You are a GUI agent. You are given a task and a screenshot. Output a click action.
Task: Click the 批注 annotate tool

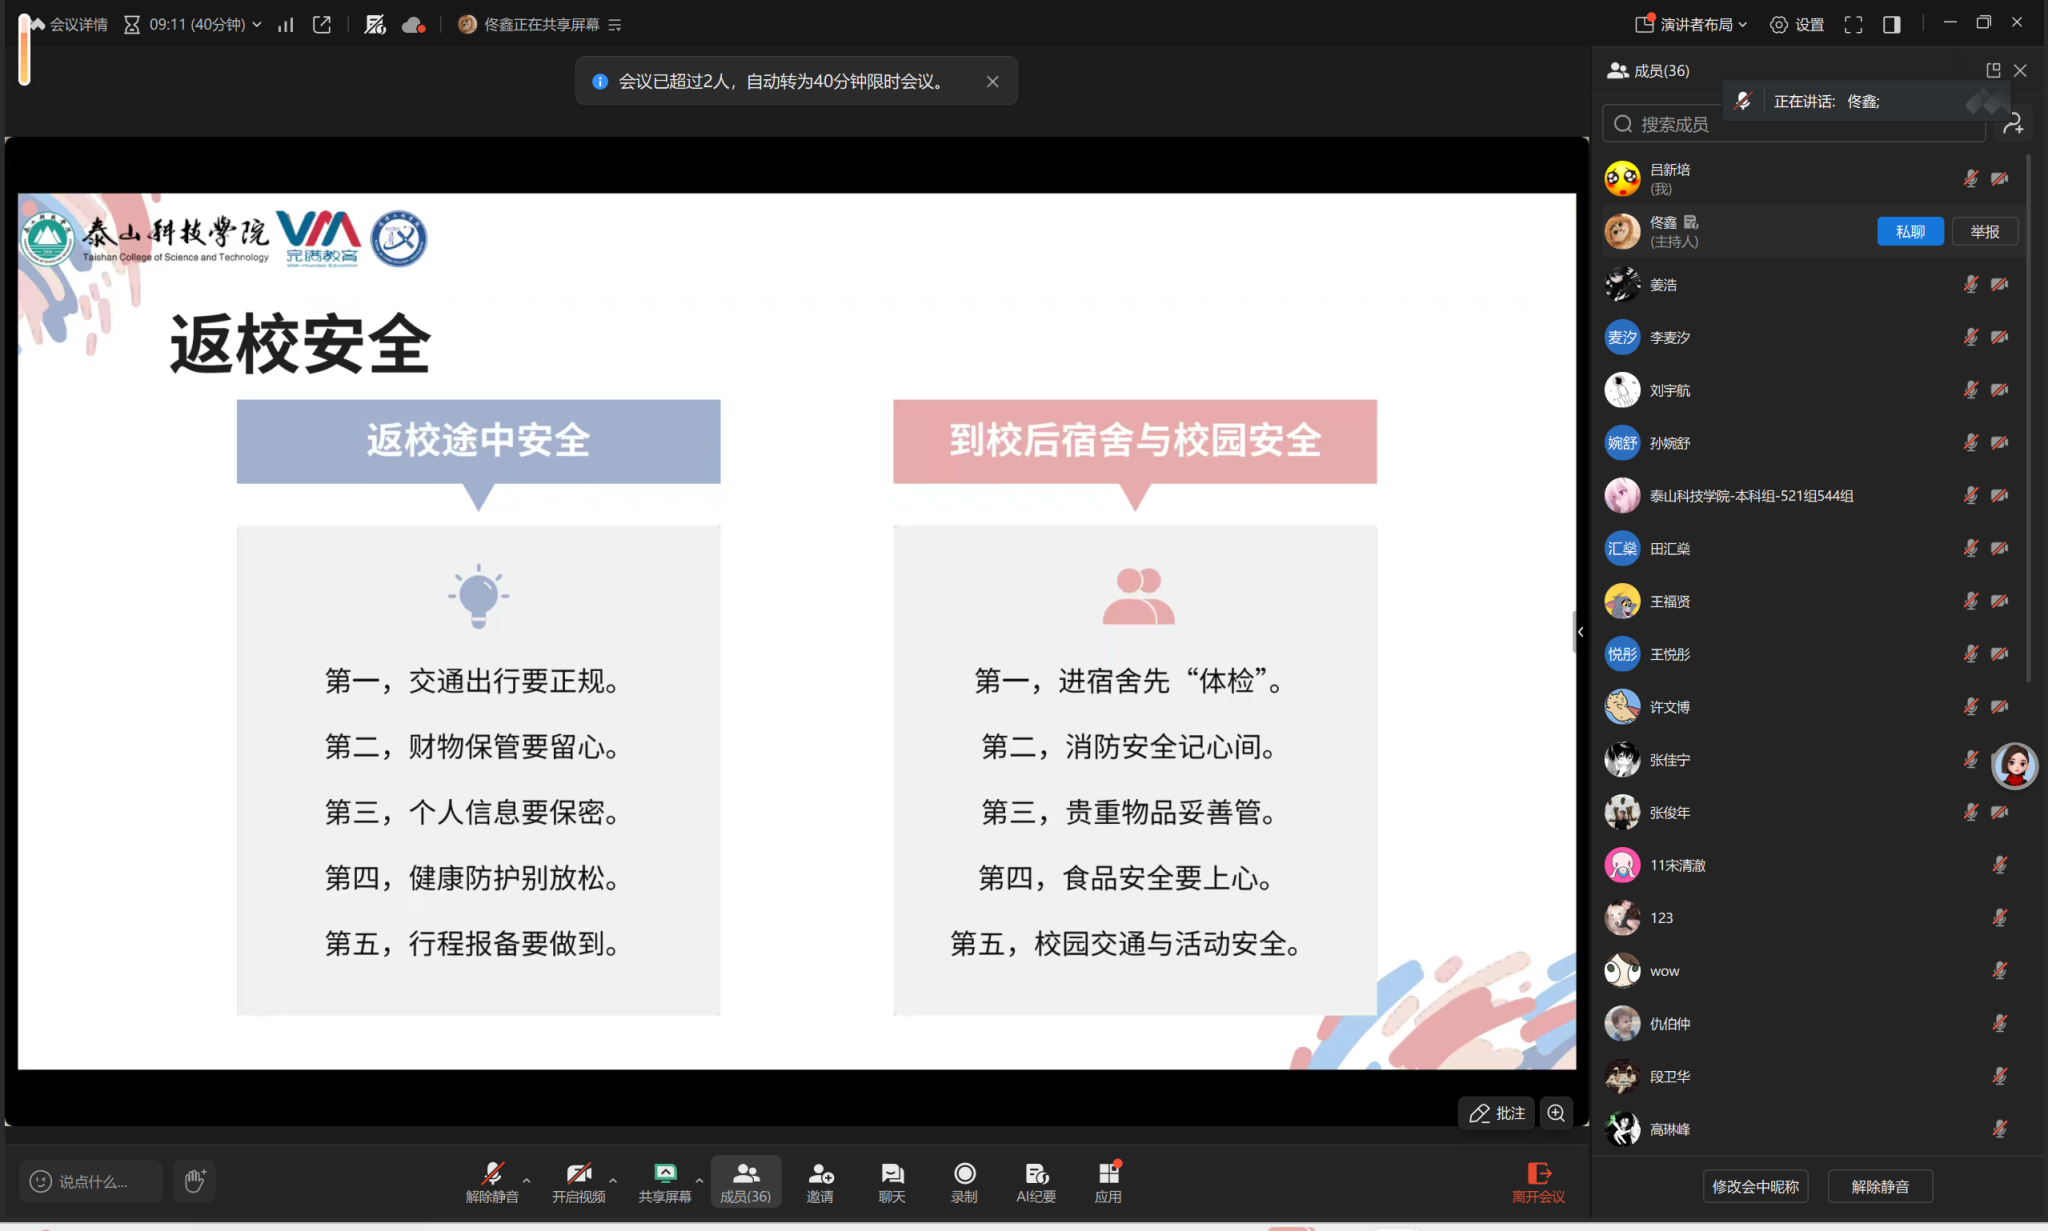click(1496, 1113)
